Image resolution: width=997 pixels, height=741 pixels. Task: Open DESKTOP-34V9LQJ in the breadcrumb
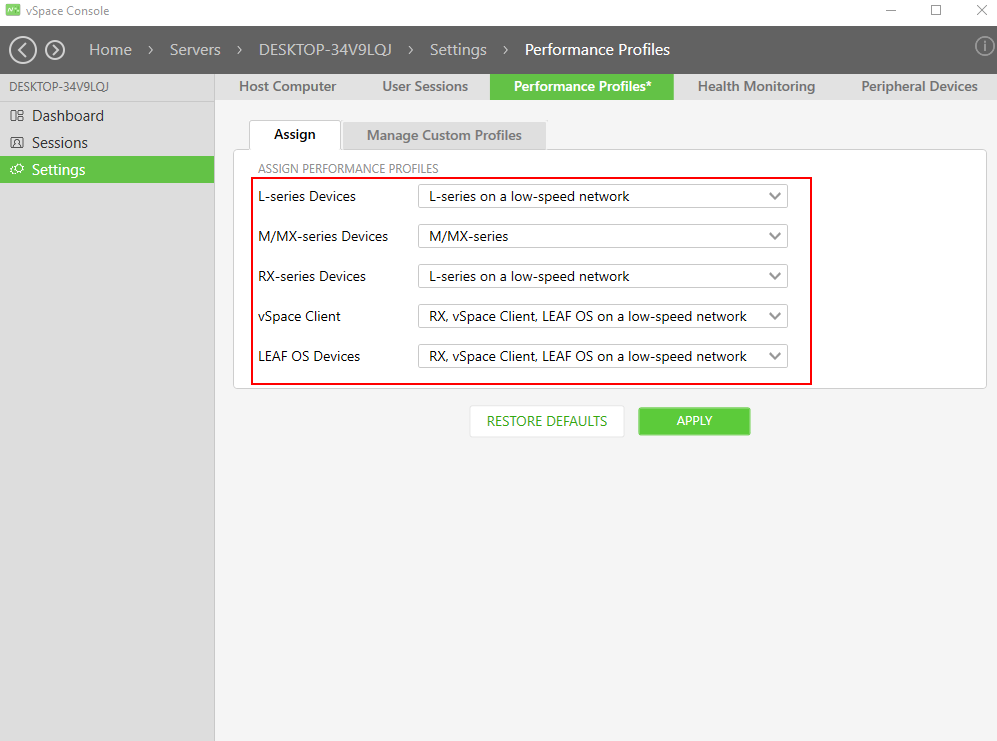coord(325,50)
